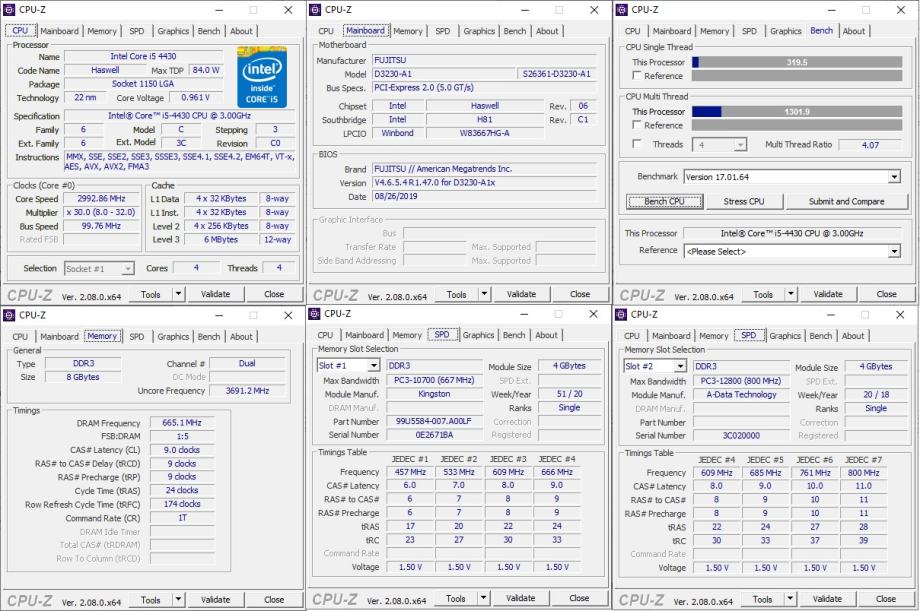Click CPU-Z title icon in Slot #1 SPD window
The image size is (920, 611).
pyautogui.click(x=317, y=314)
